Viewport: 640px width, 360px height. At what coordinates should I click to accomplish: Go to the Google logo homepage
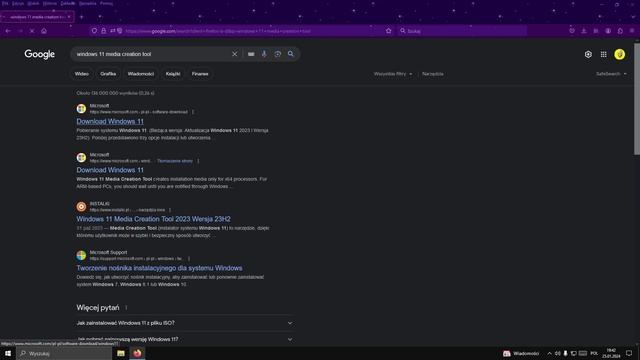click(40, 54)
